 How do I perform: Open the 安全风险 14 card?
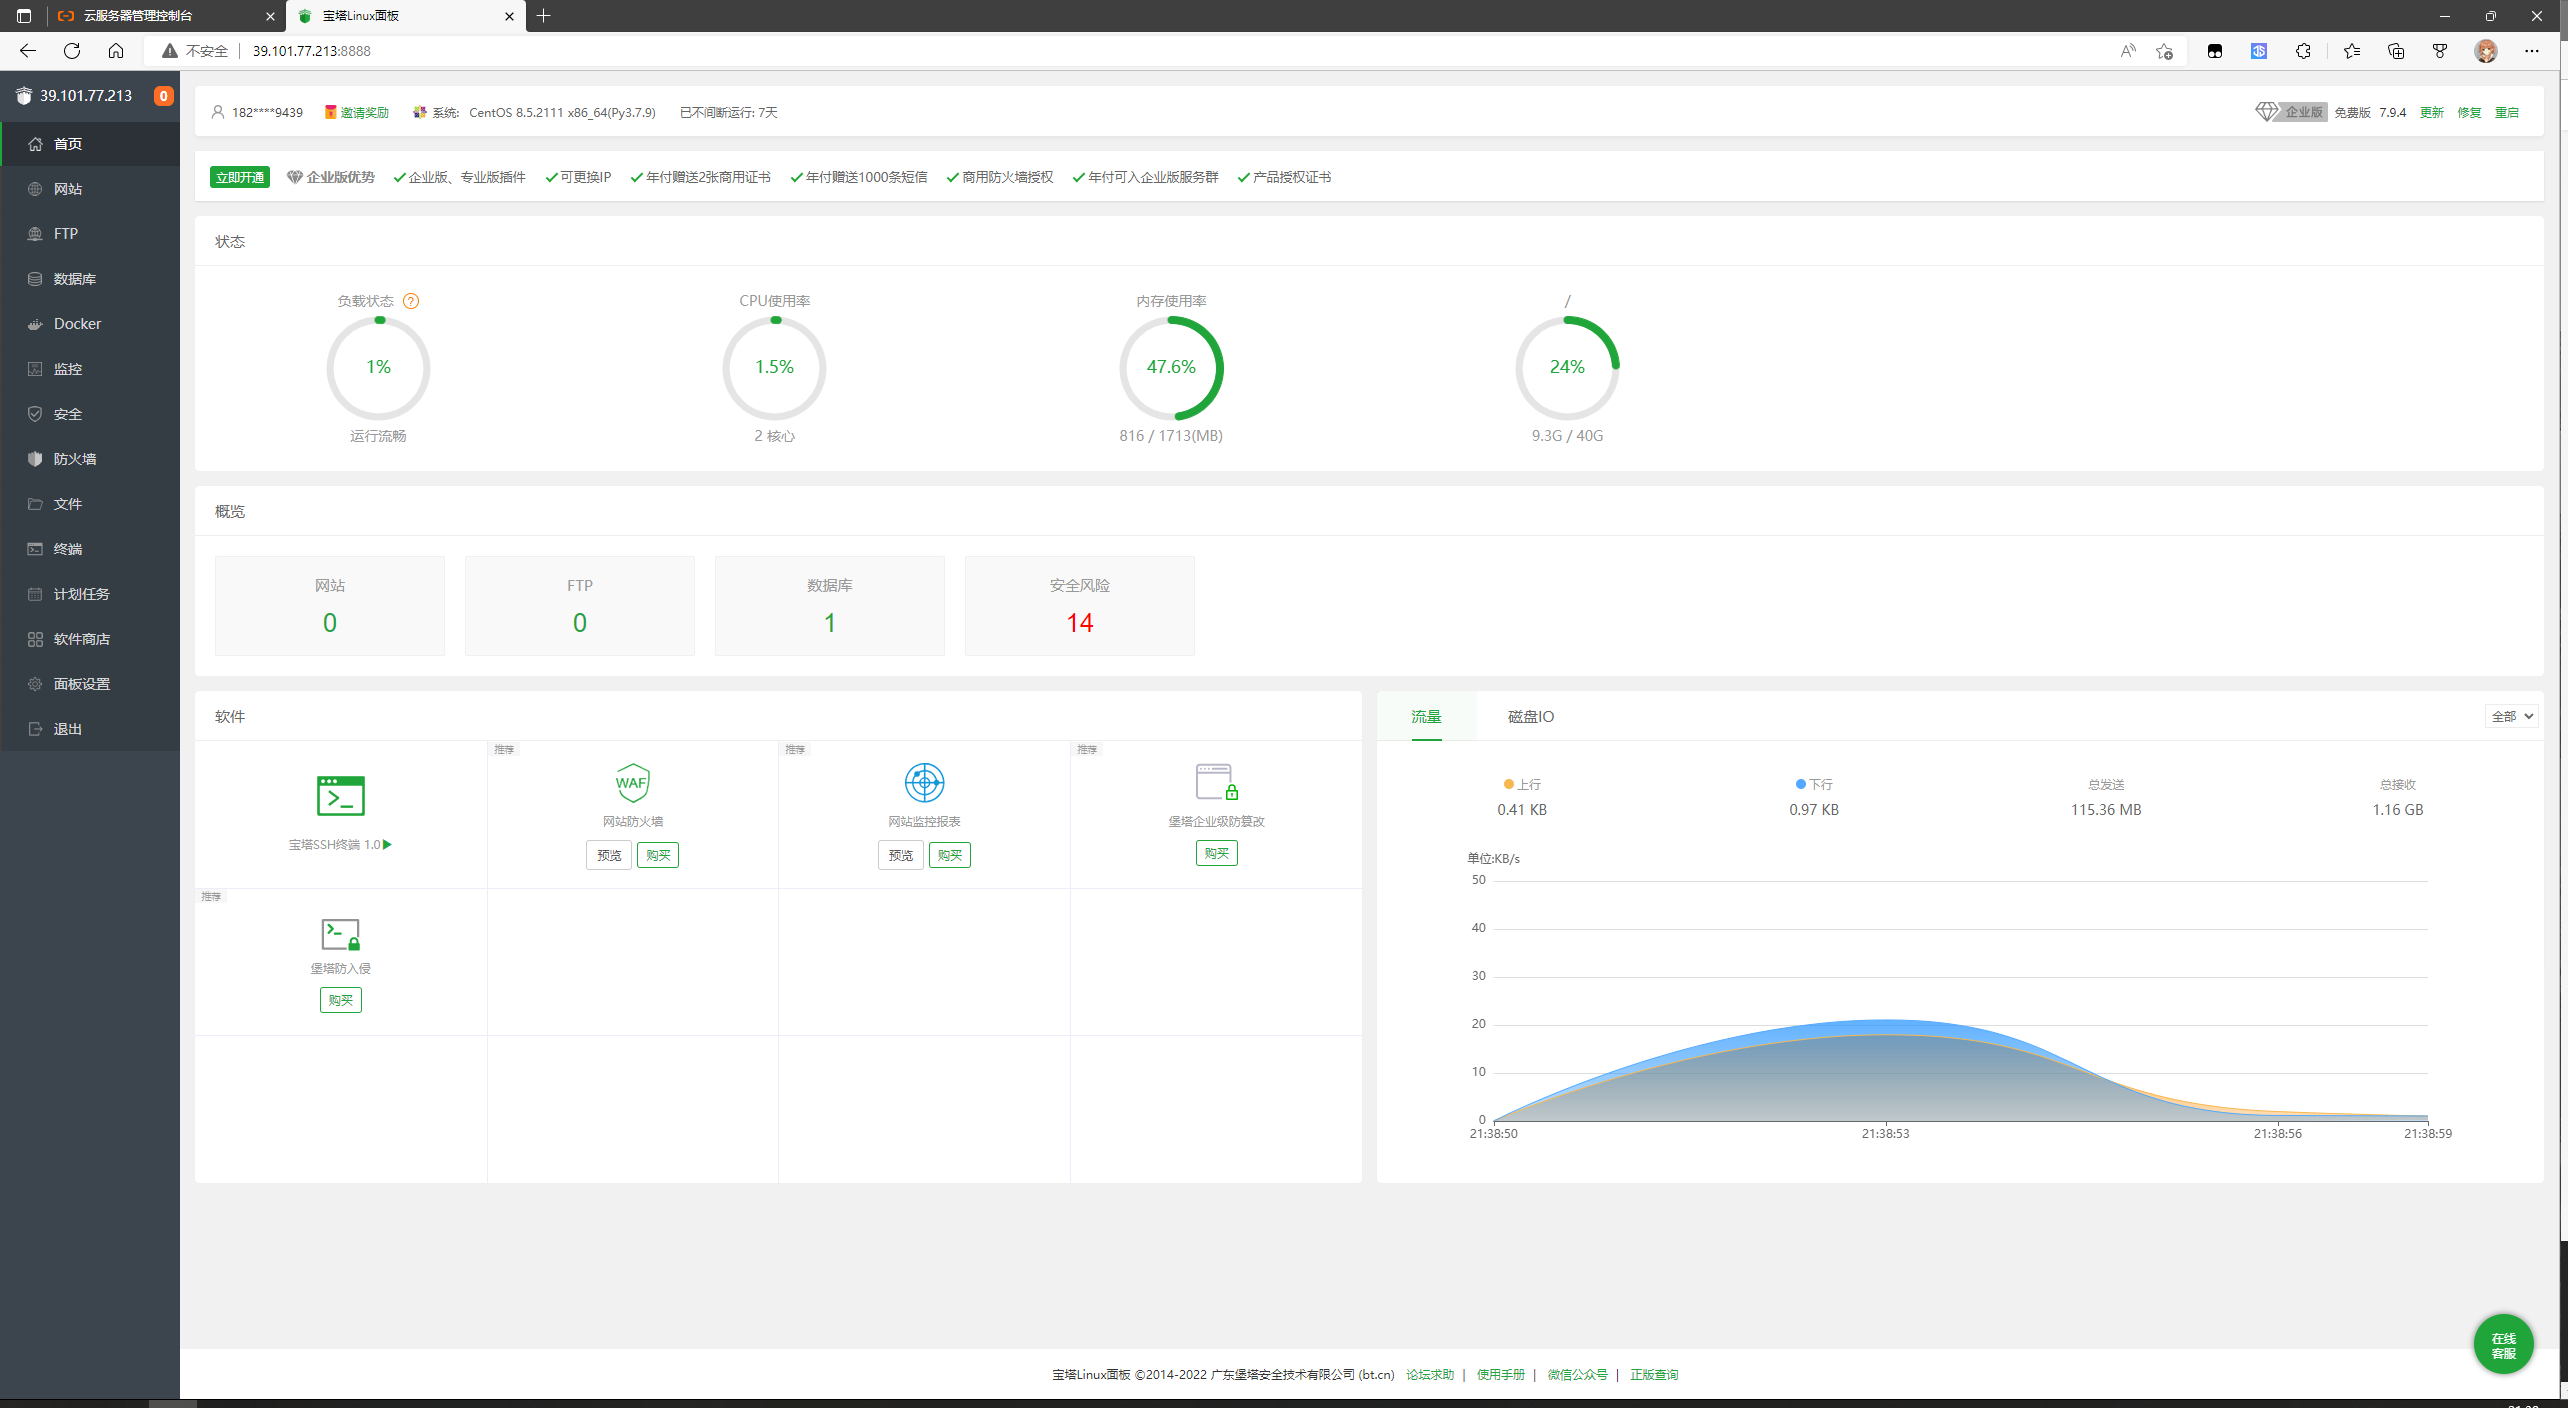point(1080,606)
